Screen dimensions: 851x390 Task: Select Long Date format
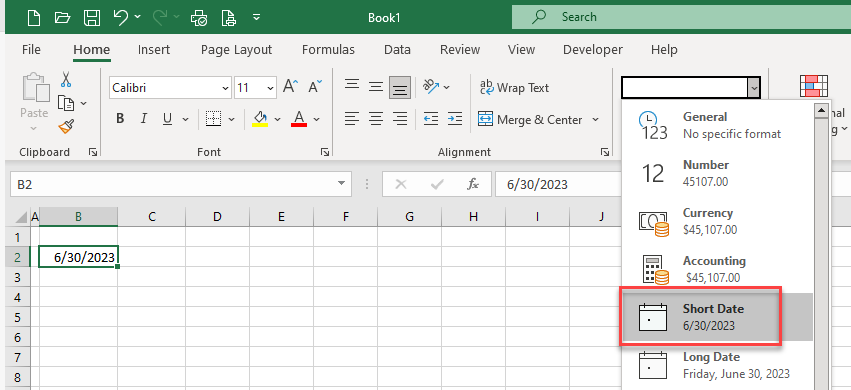point(717,365)
